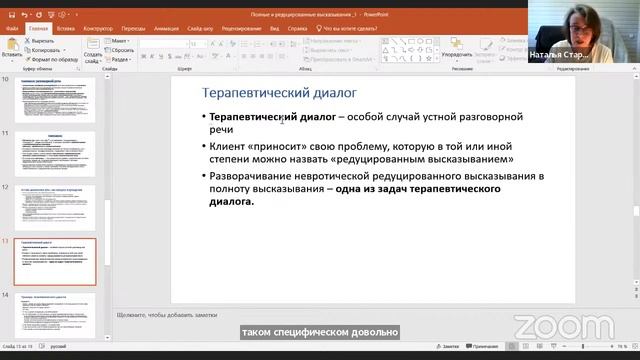640x360 pixels.
Task: Open the font color picker
Action: click(x=229, y=56)
